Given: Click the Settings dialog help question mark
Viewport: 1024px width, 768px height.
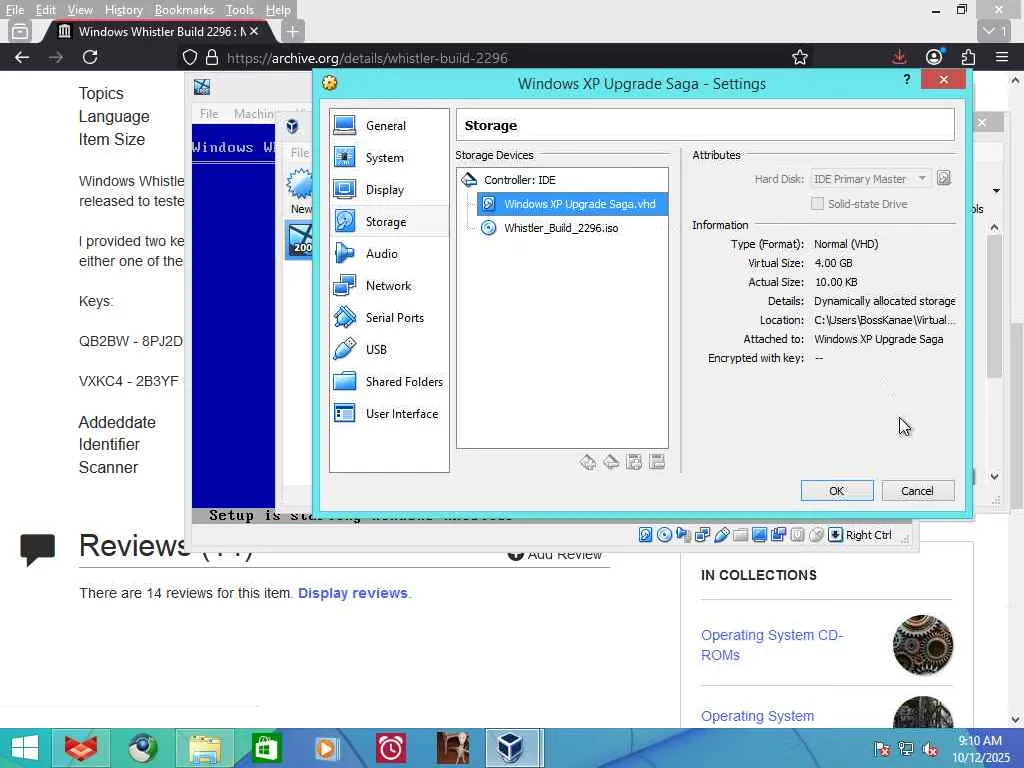Looking at the screenshot, I should point(906,80).
